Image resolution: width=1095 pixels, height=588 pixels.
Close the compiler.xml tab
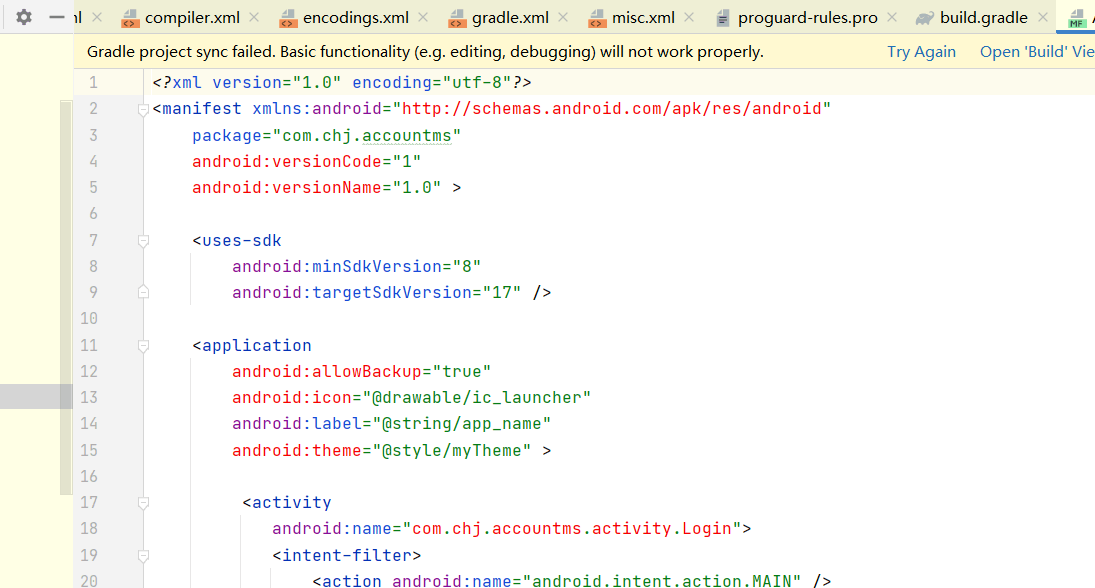pos(254,17)
